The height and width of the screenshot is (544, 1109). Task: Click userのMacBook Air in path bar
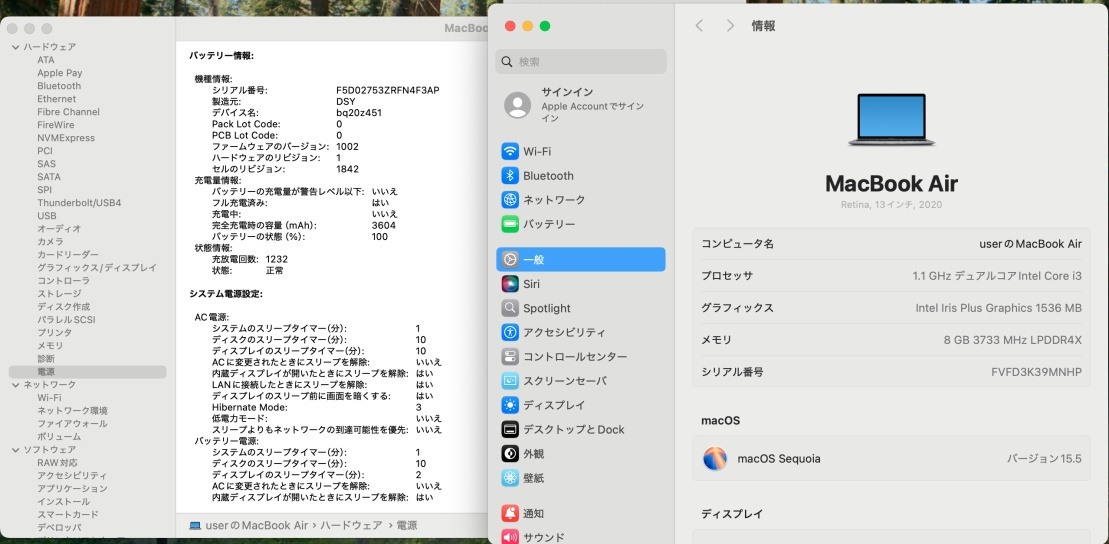[257, 526]
